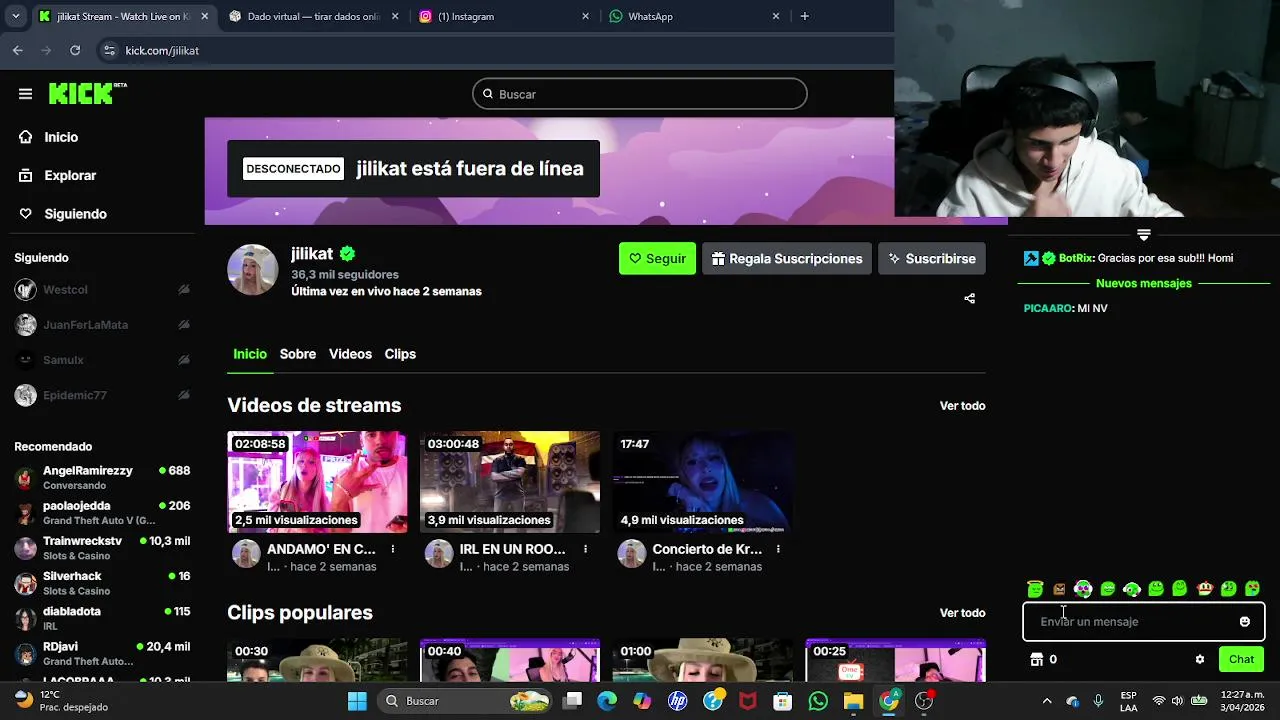Image resolution: width=1280 pixels, height=720 pixels.
Task: Insert the angry brown box emote
Action: point(1059,589)
